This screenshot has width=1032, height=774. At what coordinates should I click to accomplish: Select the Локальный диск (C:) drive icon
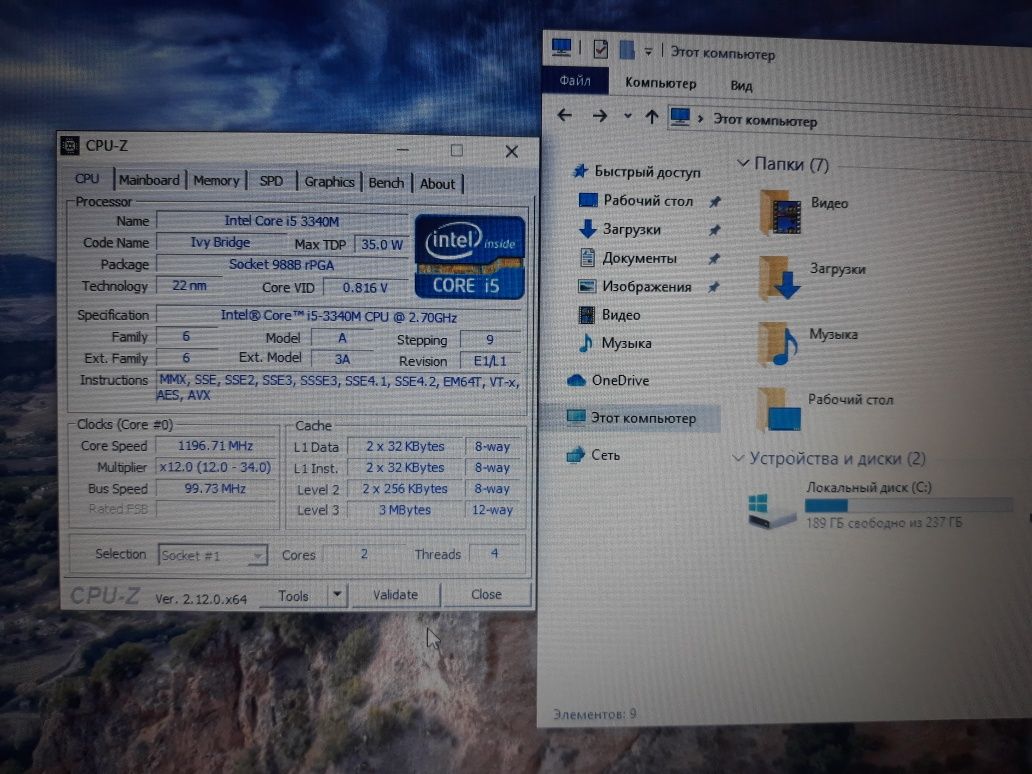pos(772,509)
